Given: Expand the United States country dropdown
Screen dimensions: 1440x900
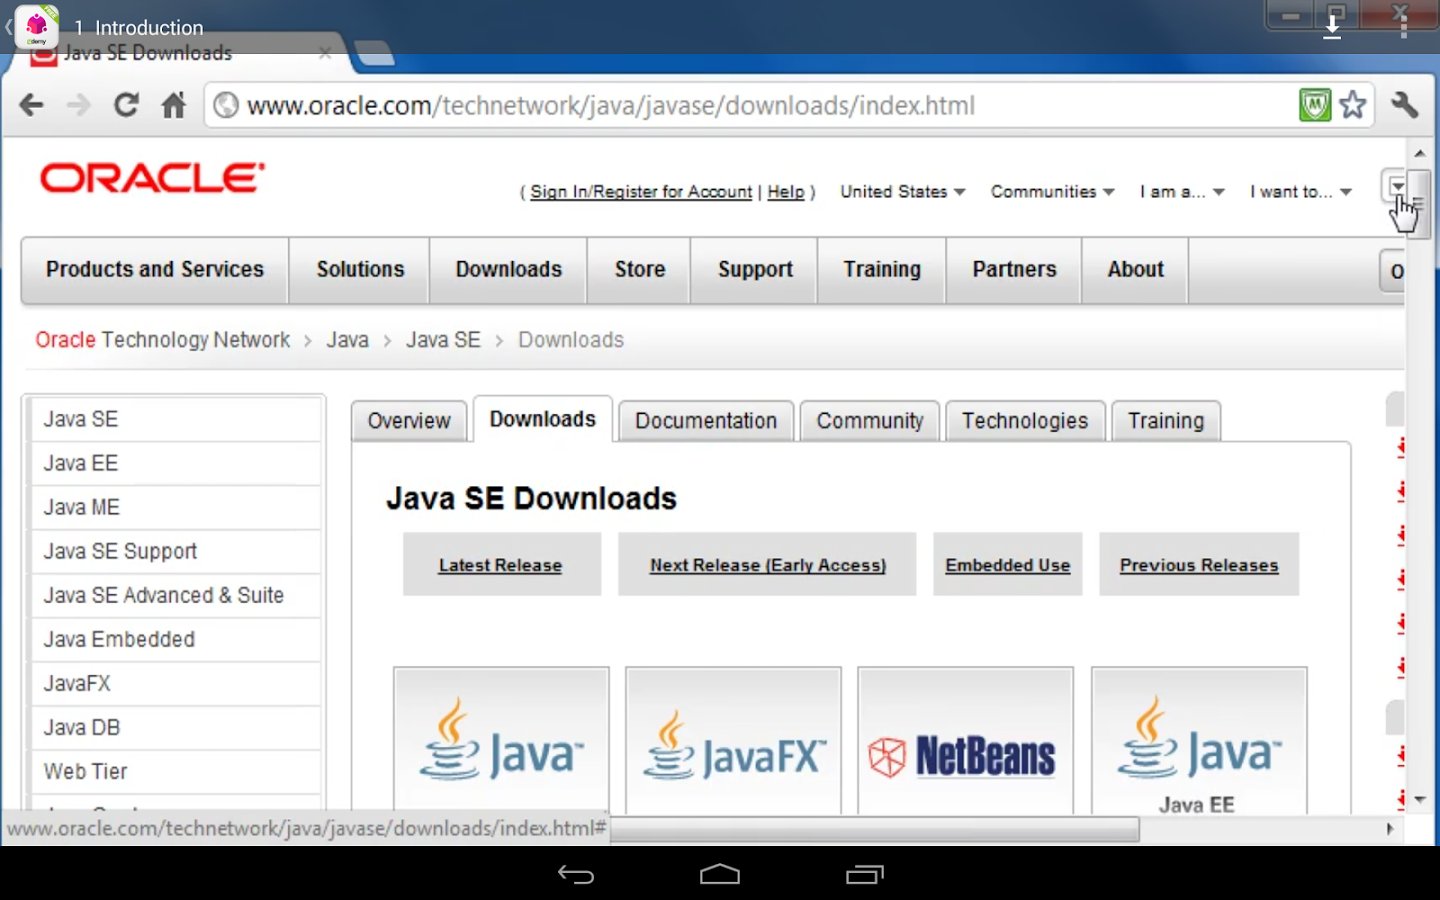Looking at the screenshot, I should pyautogui.click(x=902, y=191).
